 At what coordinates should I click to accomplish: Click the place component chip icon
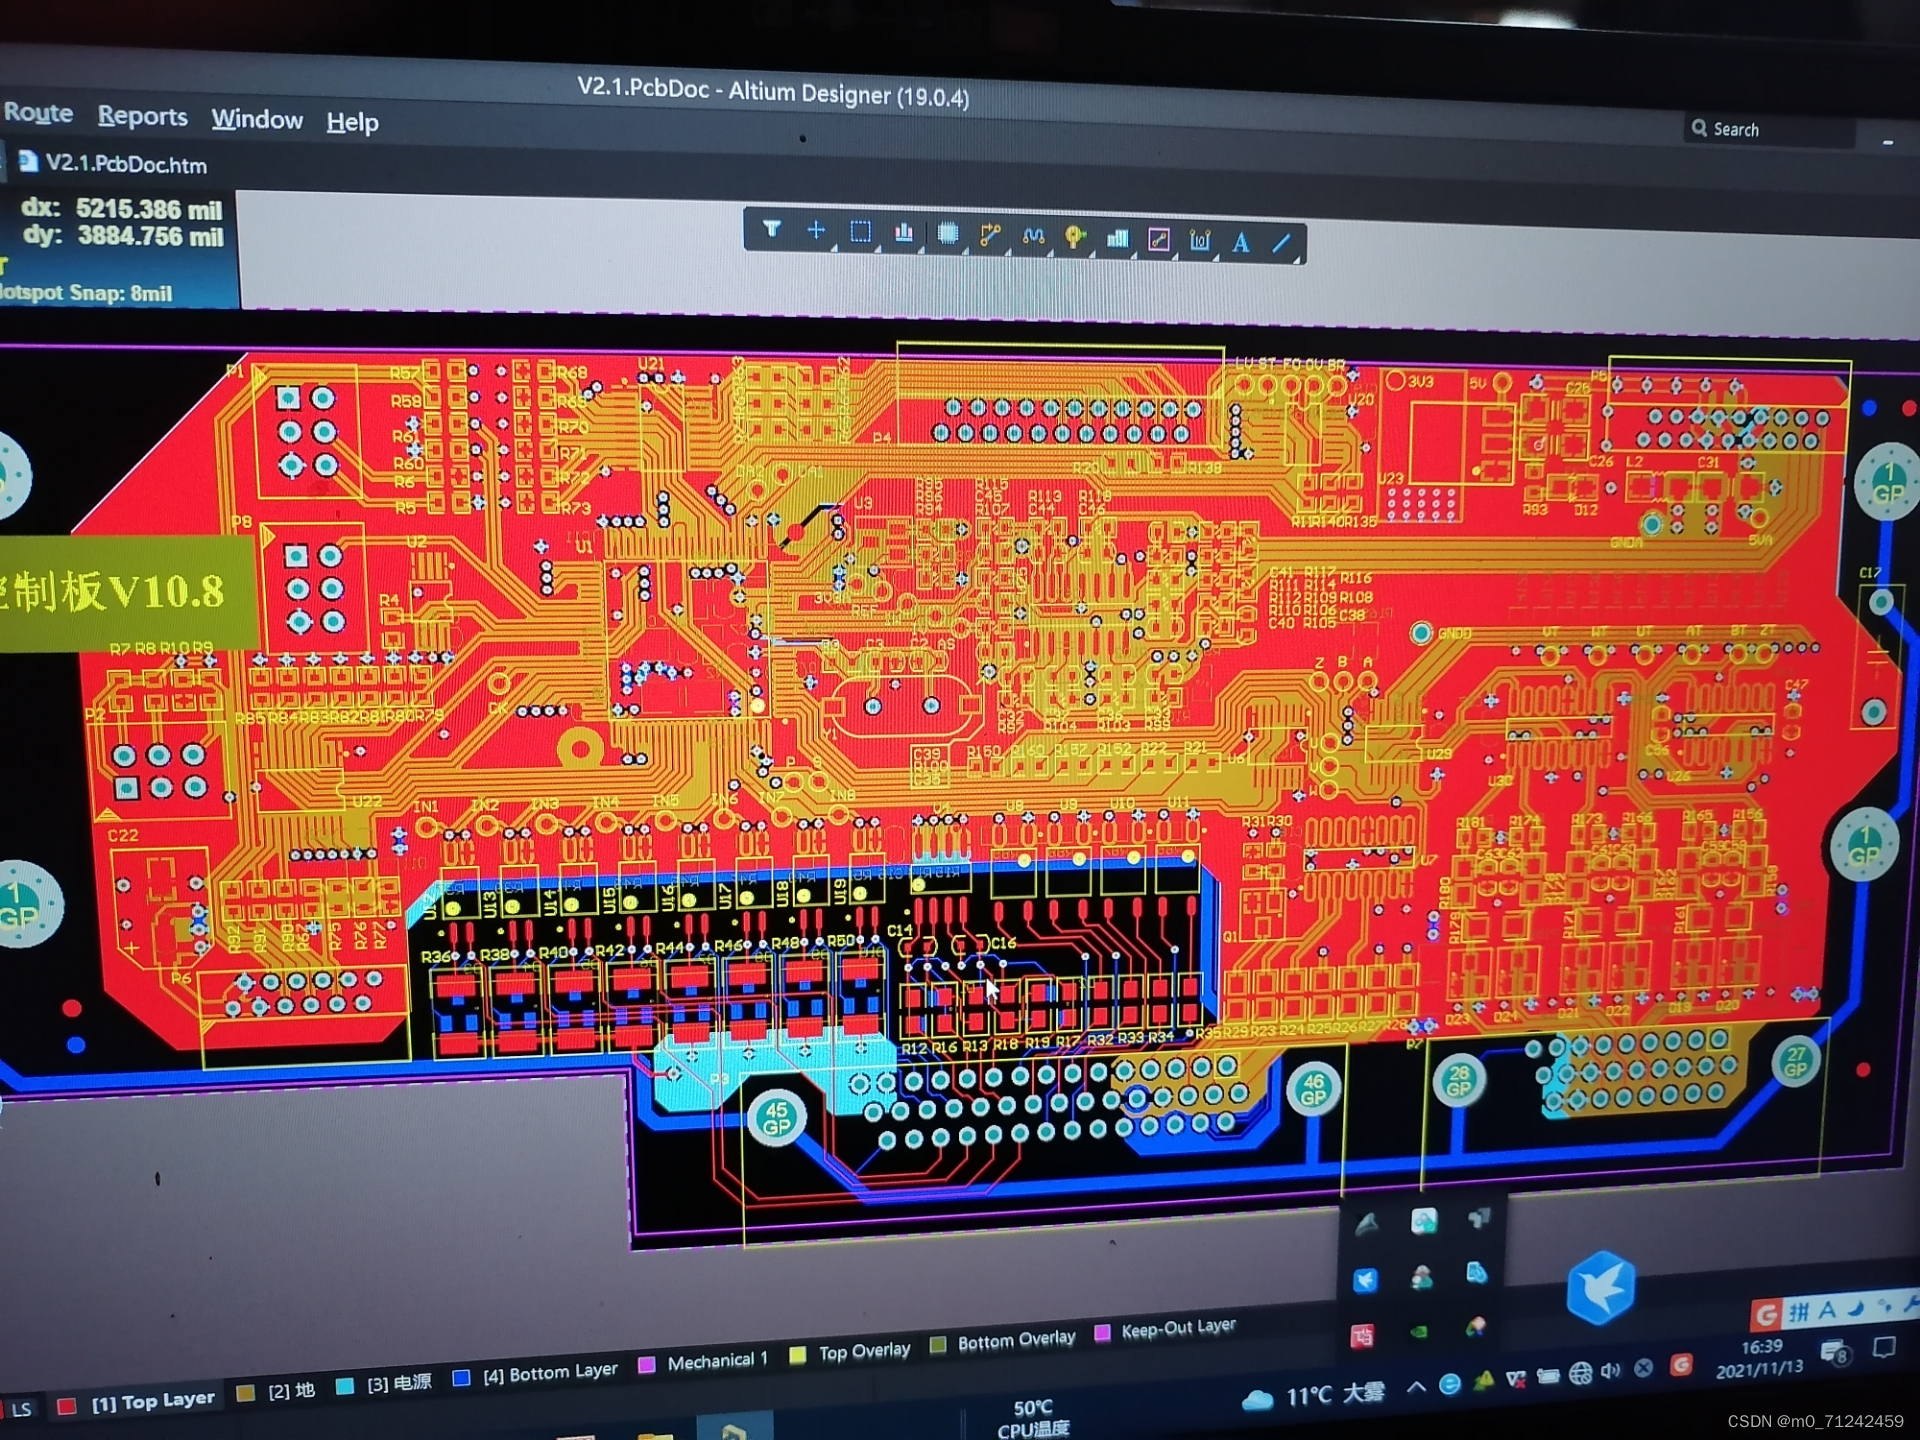tap(947, 235)
